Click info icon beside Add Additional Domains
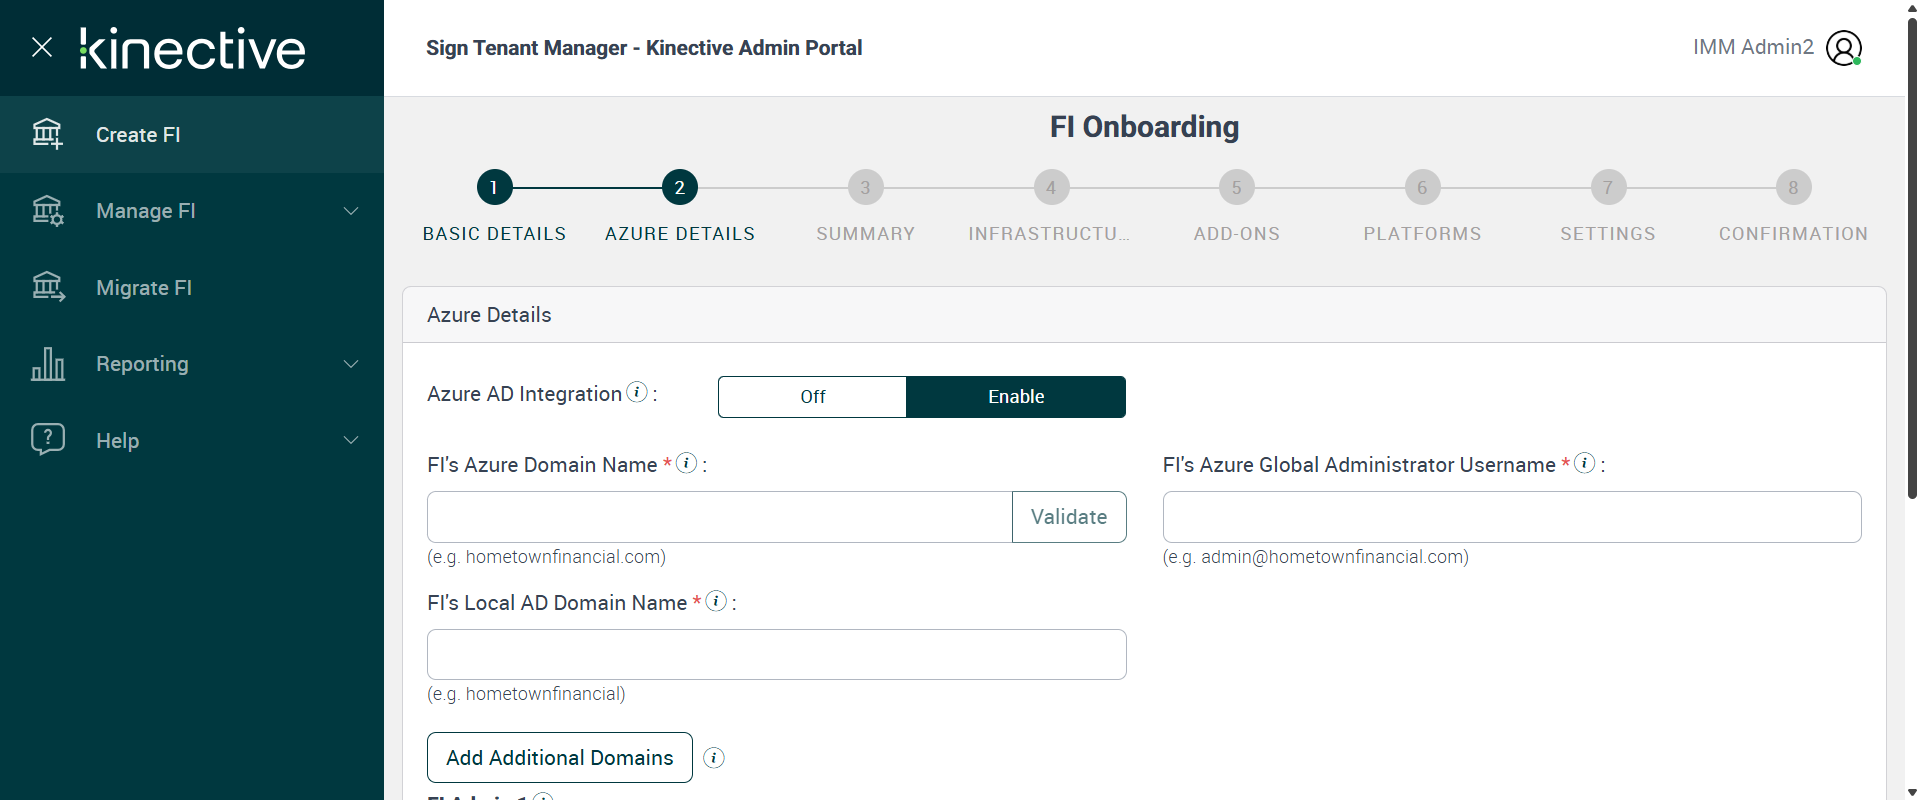This screenshot has width=1920, height=800. coord(714,758)
